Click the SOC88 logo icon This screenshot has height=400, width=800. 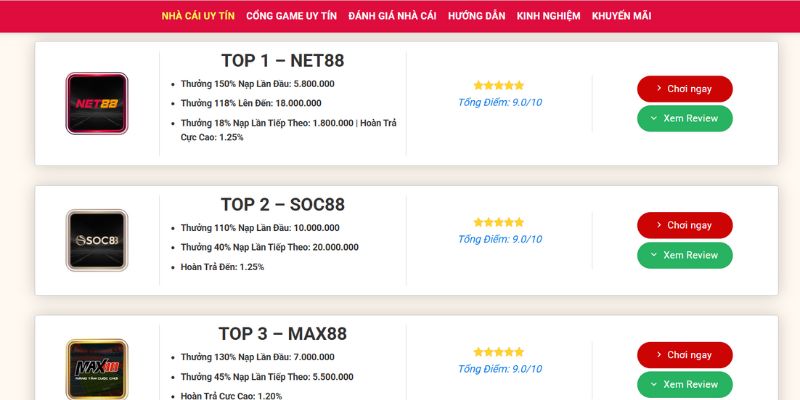(x=97, y=240)
